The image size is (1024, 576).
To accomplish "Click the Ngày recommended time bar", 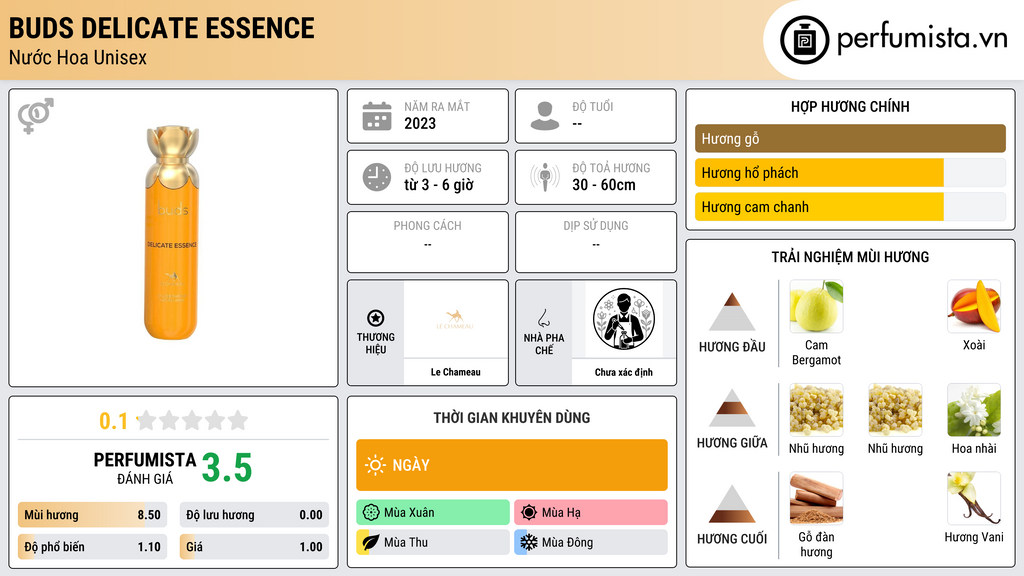I will 512,465.
